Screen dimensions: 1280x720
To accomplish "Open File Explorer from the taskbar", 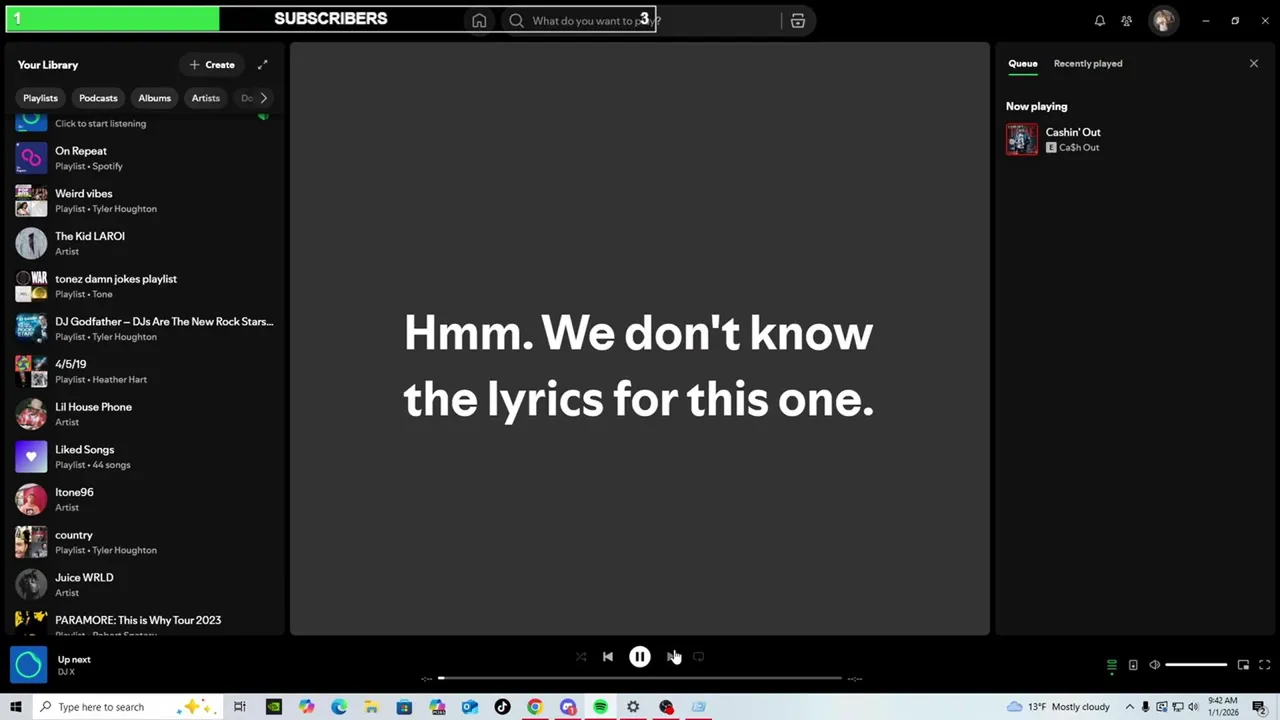I will point(371,707).
